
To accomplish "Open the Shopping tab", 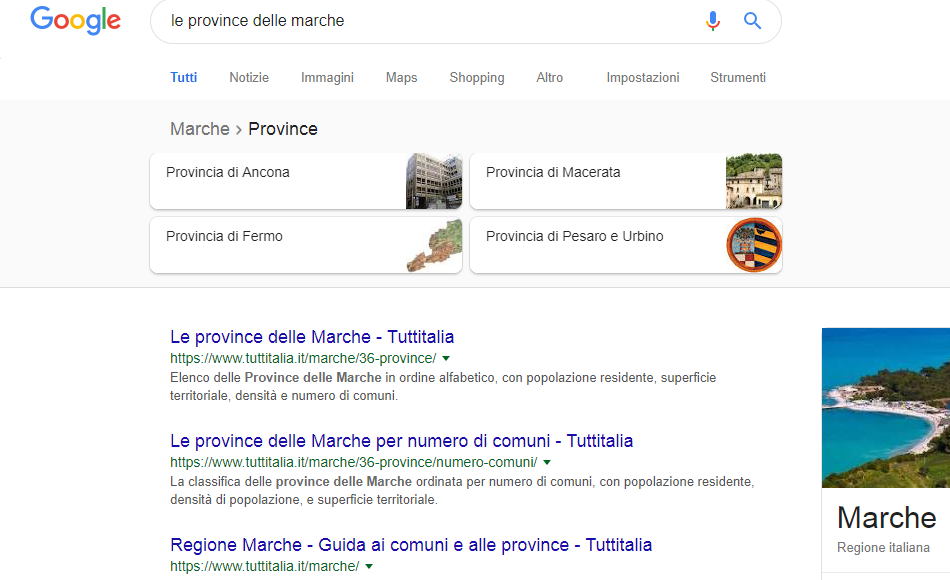I will coord(477,78).
